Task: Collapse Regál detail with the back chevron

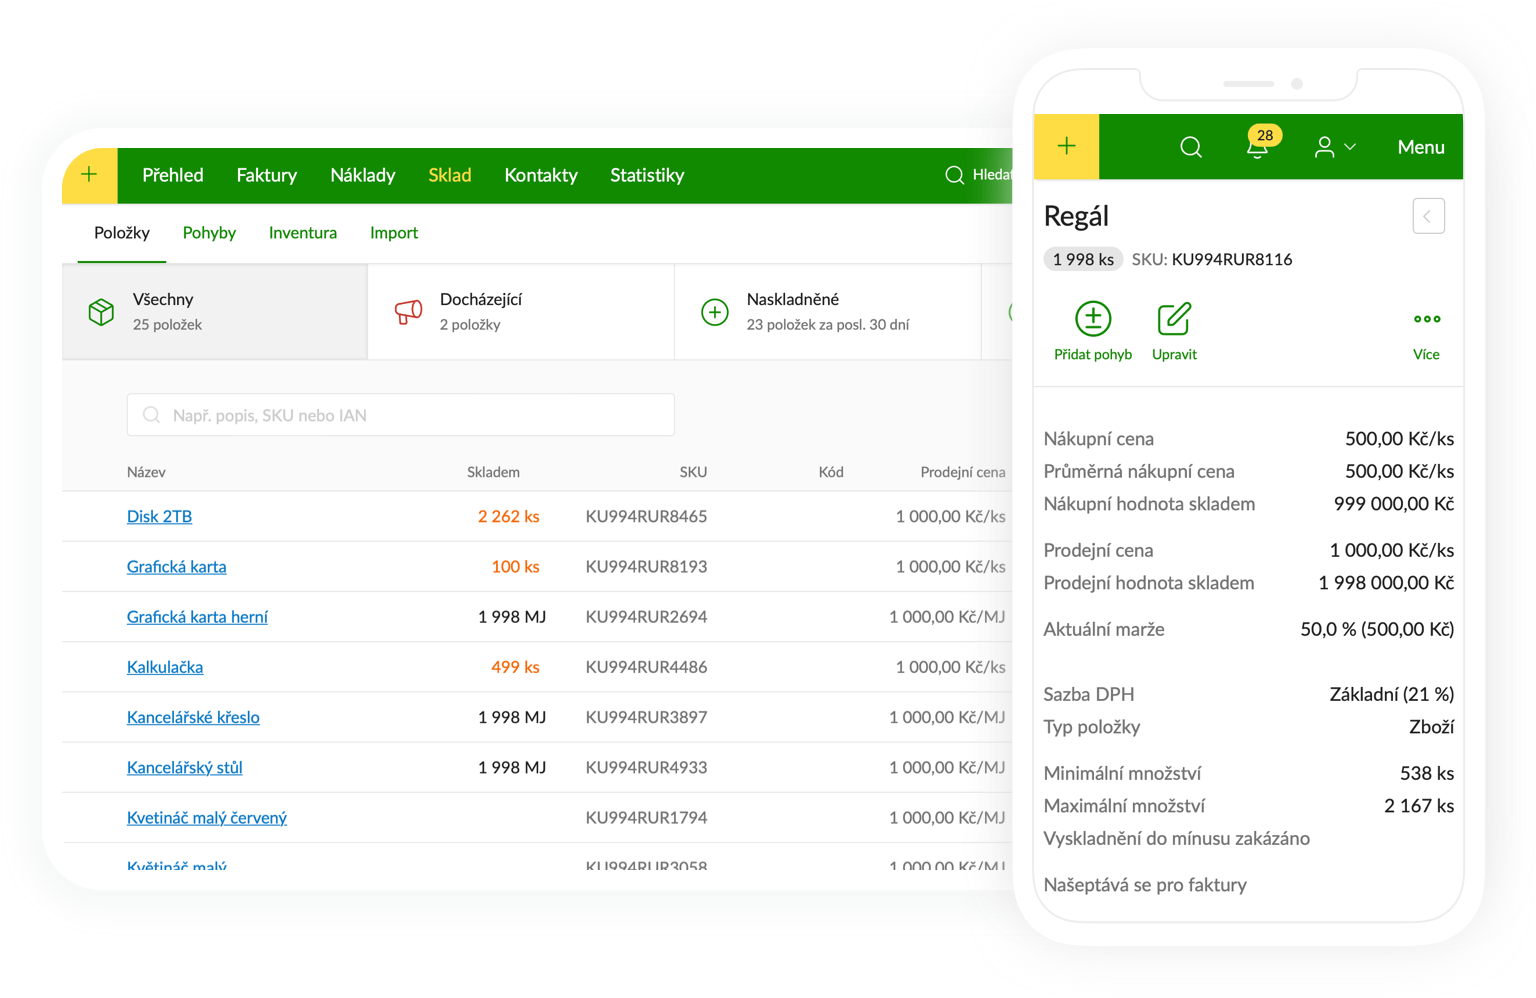Action: 1428,216
